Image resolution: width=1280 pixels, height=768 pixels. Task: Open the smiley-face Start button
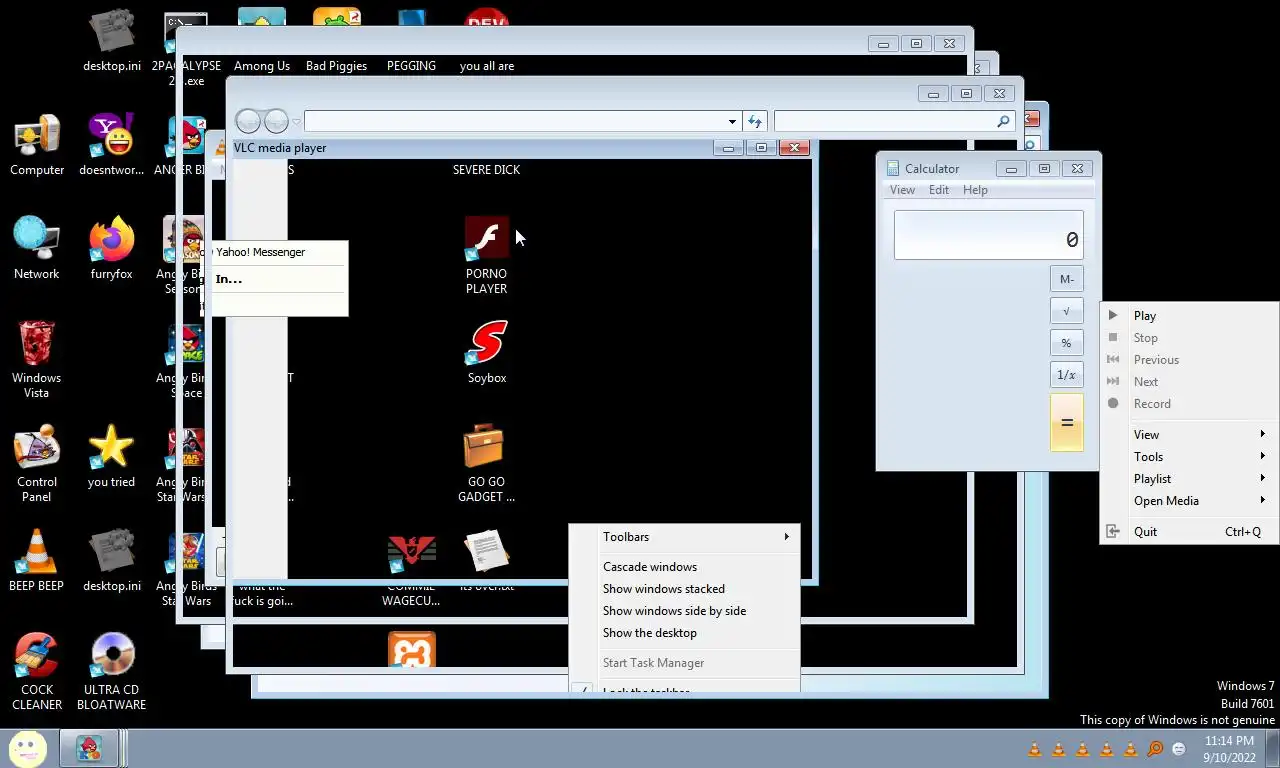pyautogui.click(x=27, y=748)
